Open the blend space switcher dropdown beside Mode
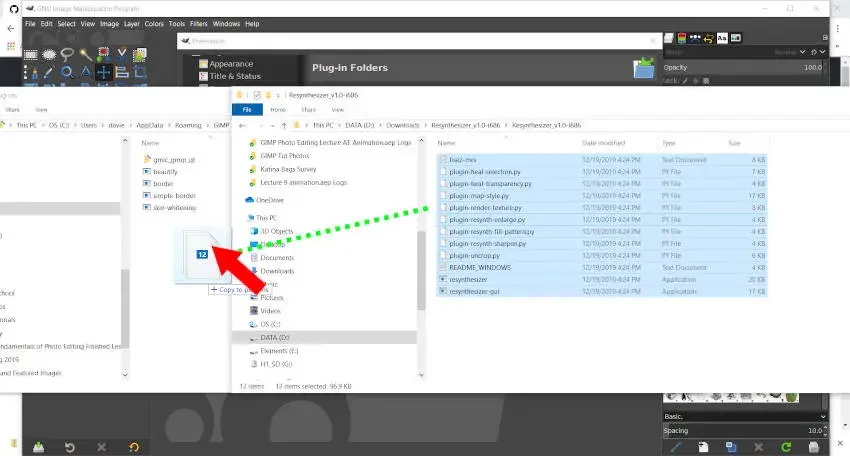The image size is (850, 456). coord(817,52)
